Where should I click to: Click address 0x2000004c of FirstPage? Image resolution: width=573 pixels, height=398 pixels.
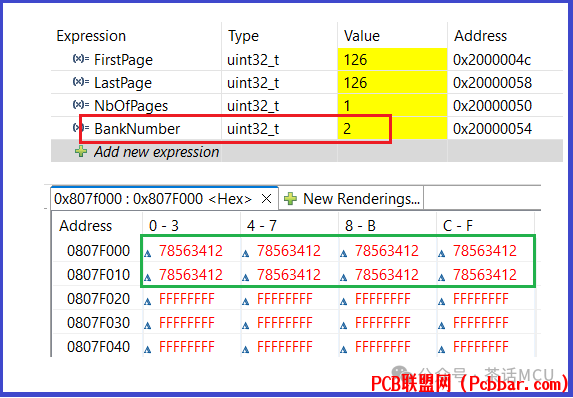[x=492, y=60]
